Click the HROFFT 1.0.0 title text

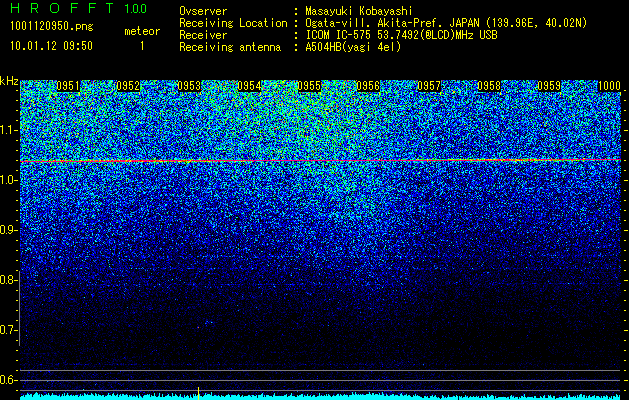point(79,8)
